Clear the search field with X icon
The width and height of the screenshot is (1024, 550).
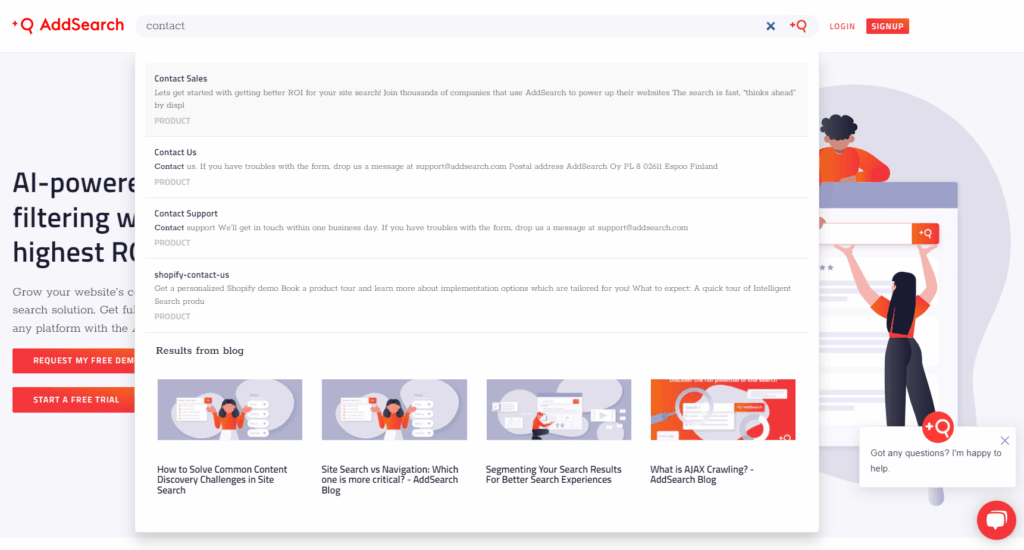click(x=770, y=26)
